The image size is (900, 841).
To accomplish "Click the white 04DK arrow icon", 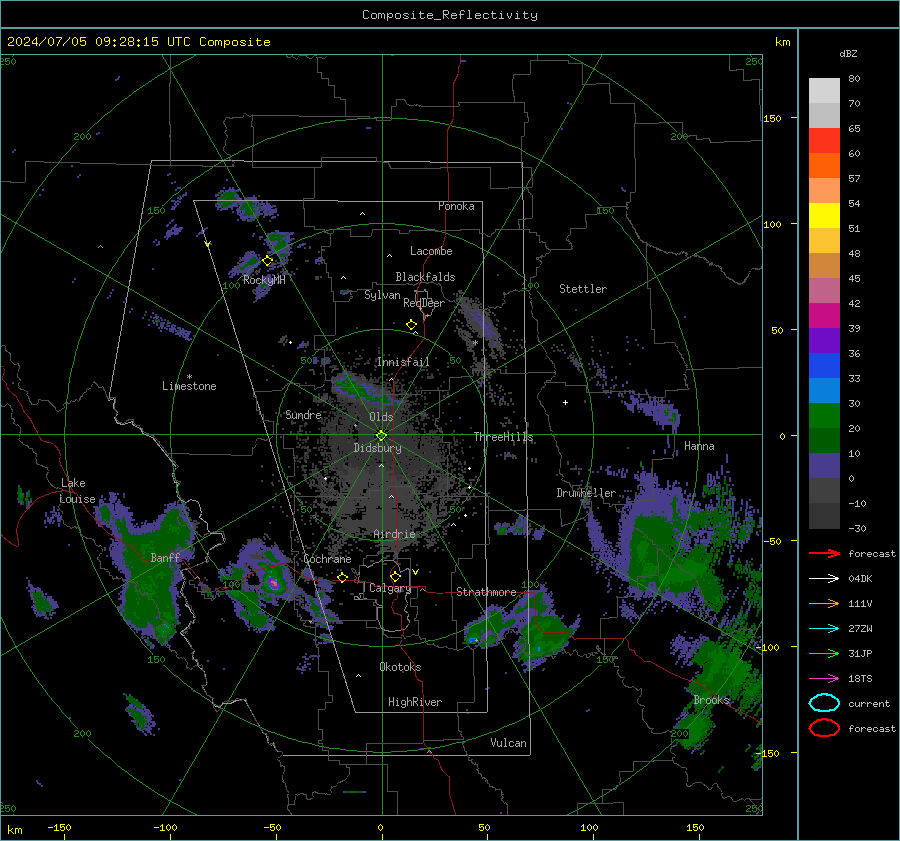I will [824, 579].
